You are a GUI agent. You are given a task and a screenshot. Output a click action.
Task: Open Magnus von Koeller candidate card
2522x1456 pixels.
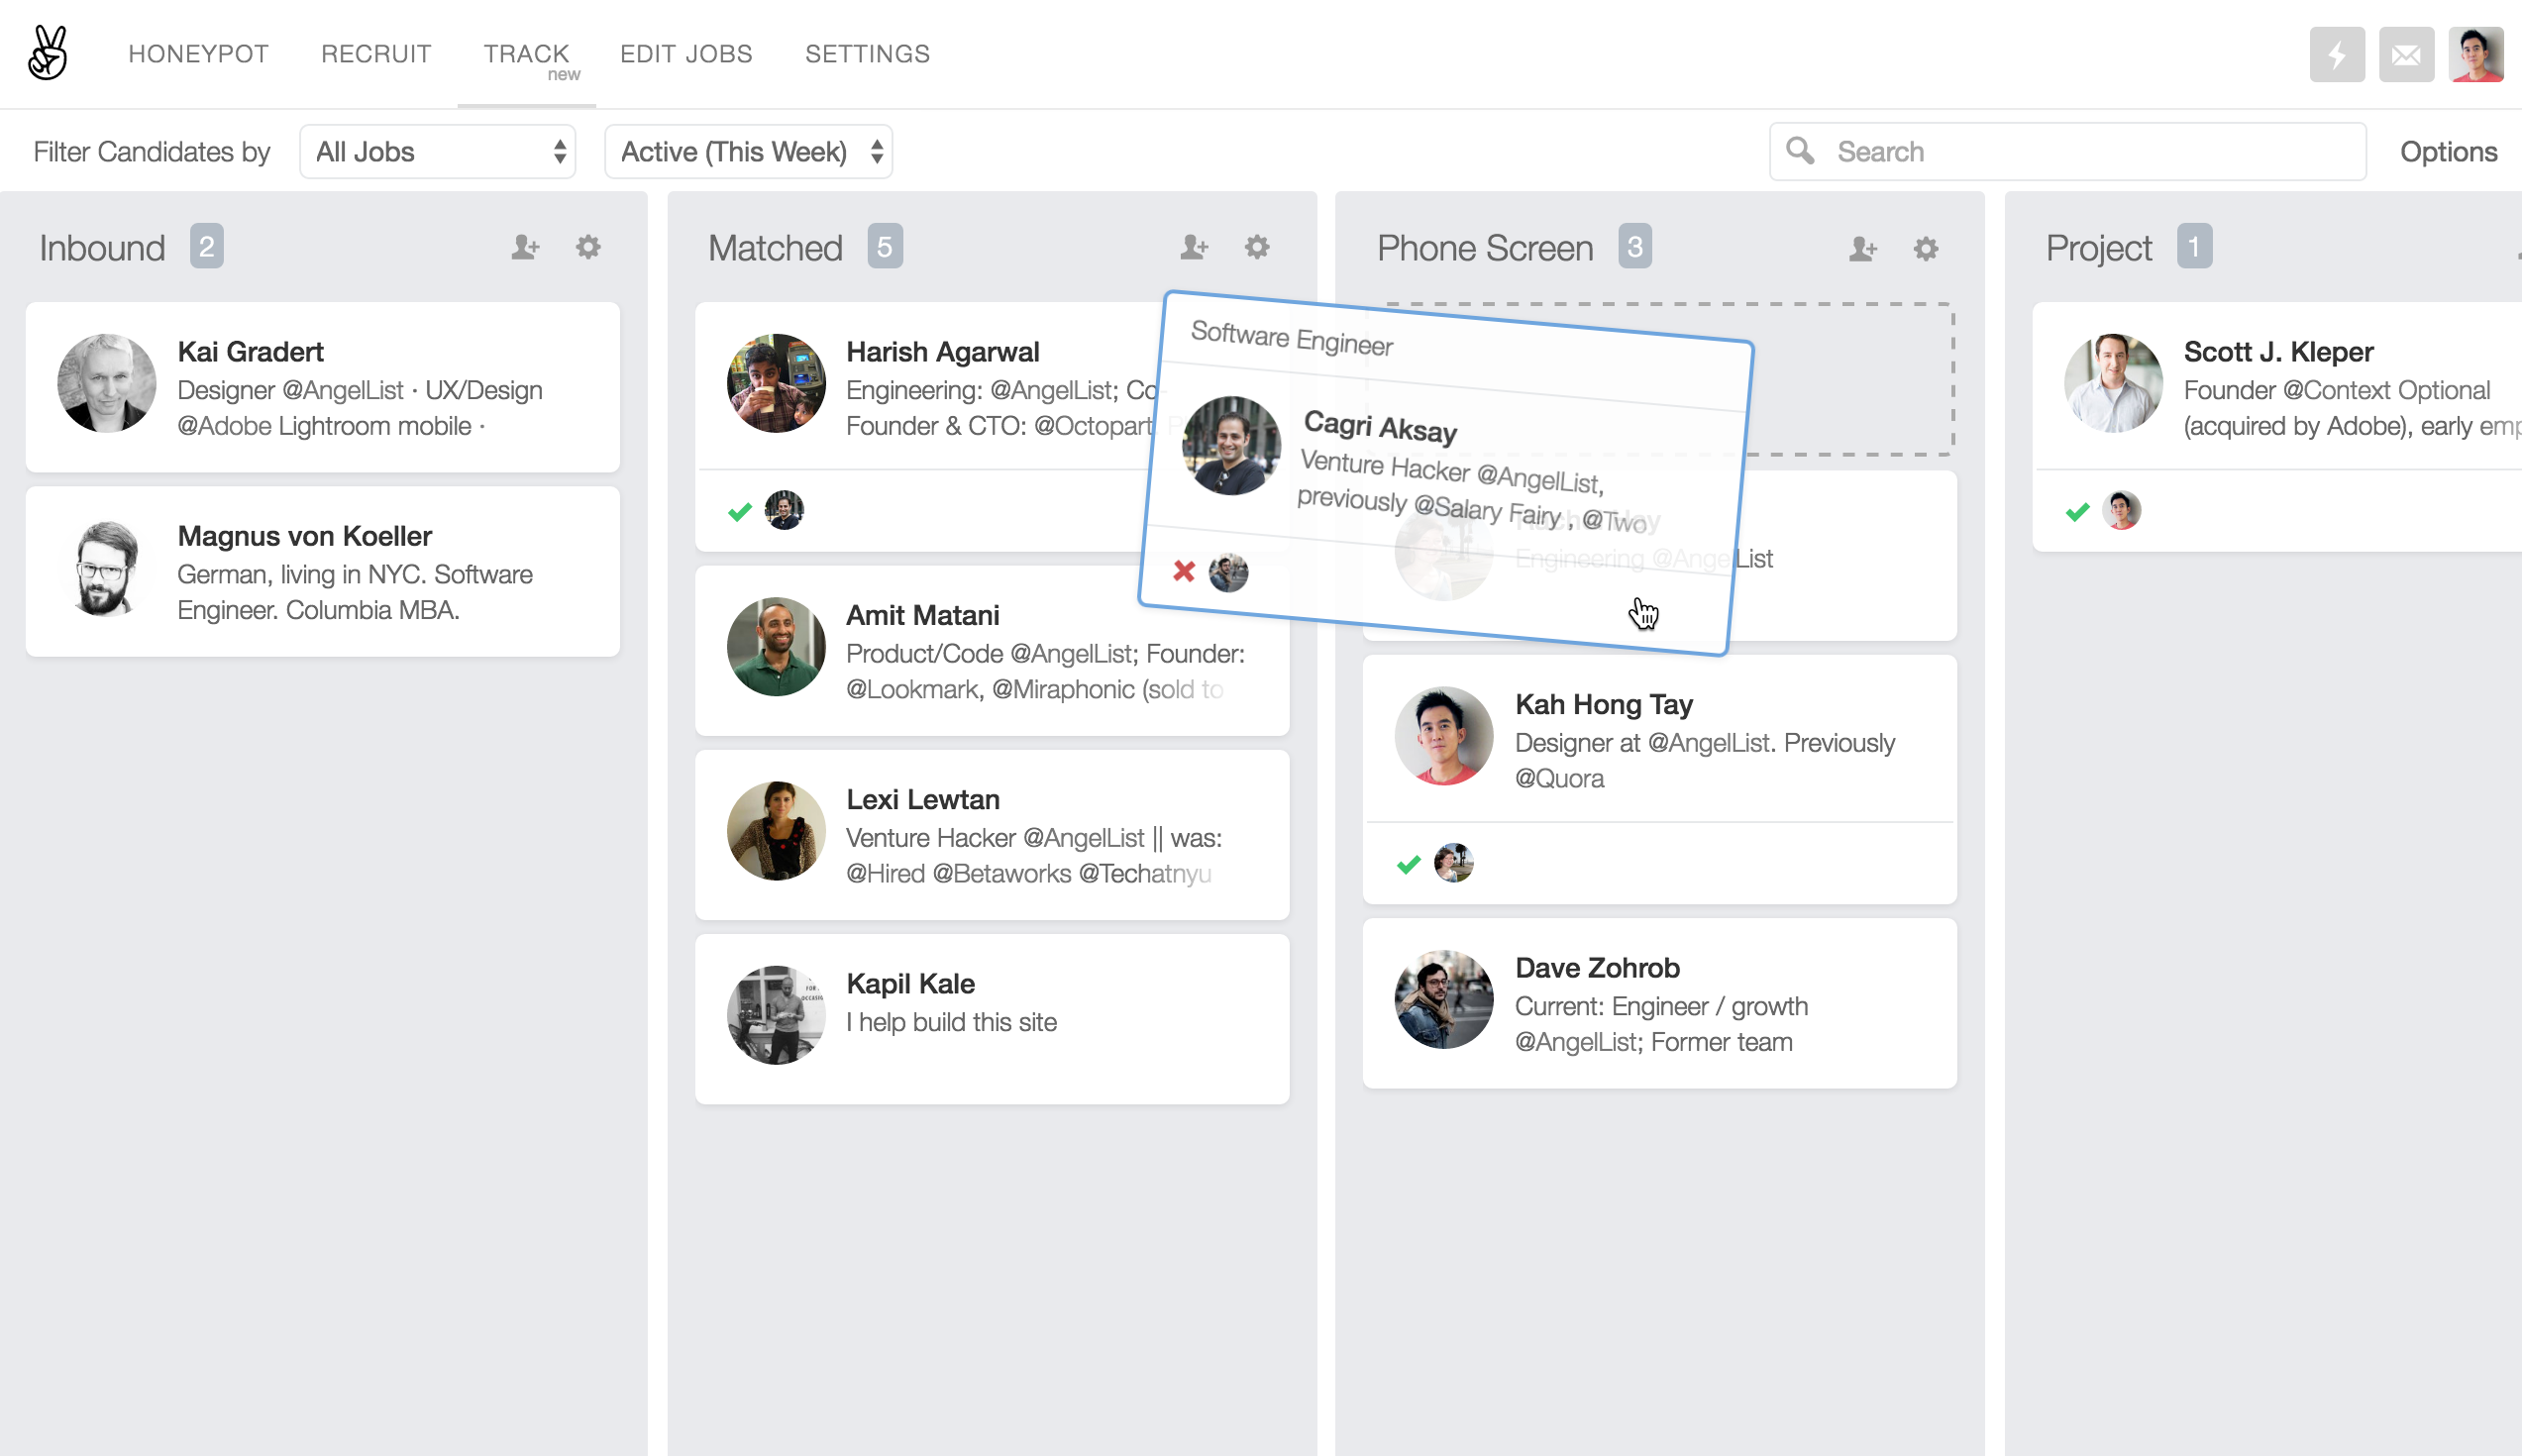[322, 572]
